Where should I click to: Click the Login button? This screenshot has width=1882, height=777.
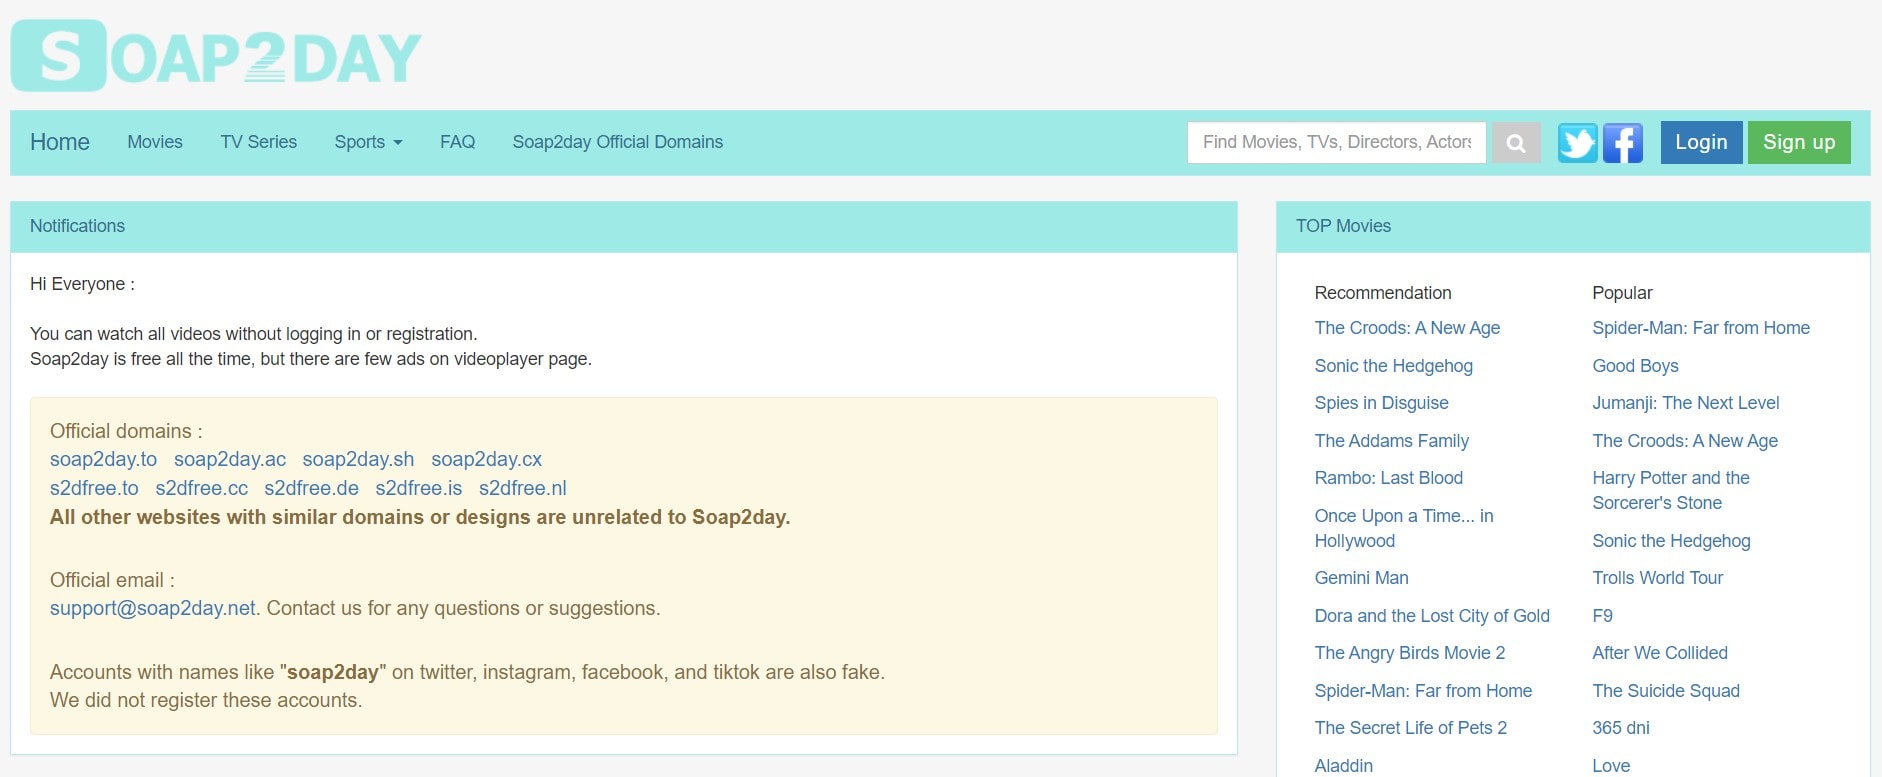click(1701, 142)
